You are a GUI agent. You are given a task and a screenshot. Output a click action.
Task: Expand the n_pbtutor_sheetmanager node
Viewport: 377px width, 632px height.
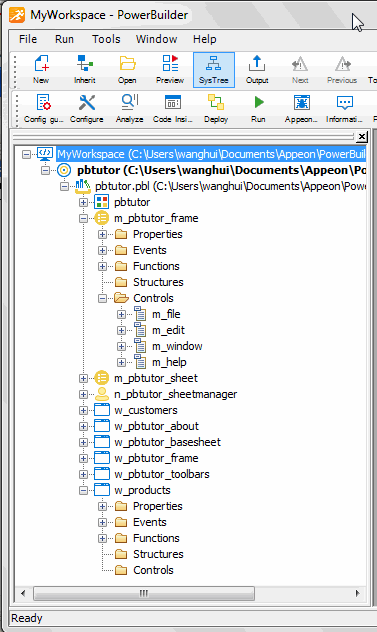tap(83, 394)
